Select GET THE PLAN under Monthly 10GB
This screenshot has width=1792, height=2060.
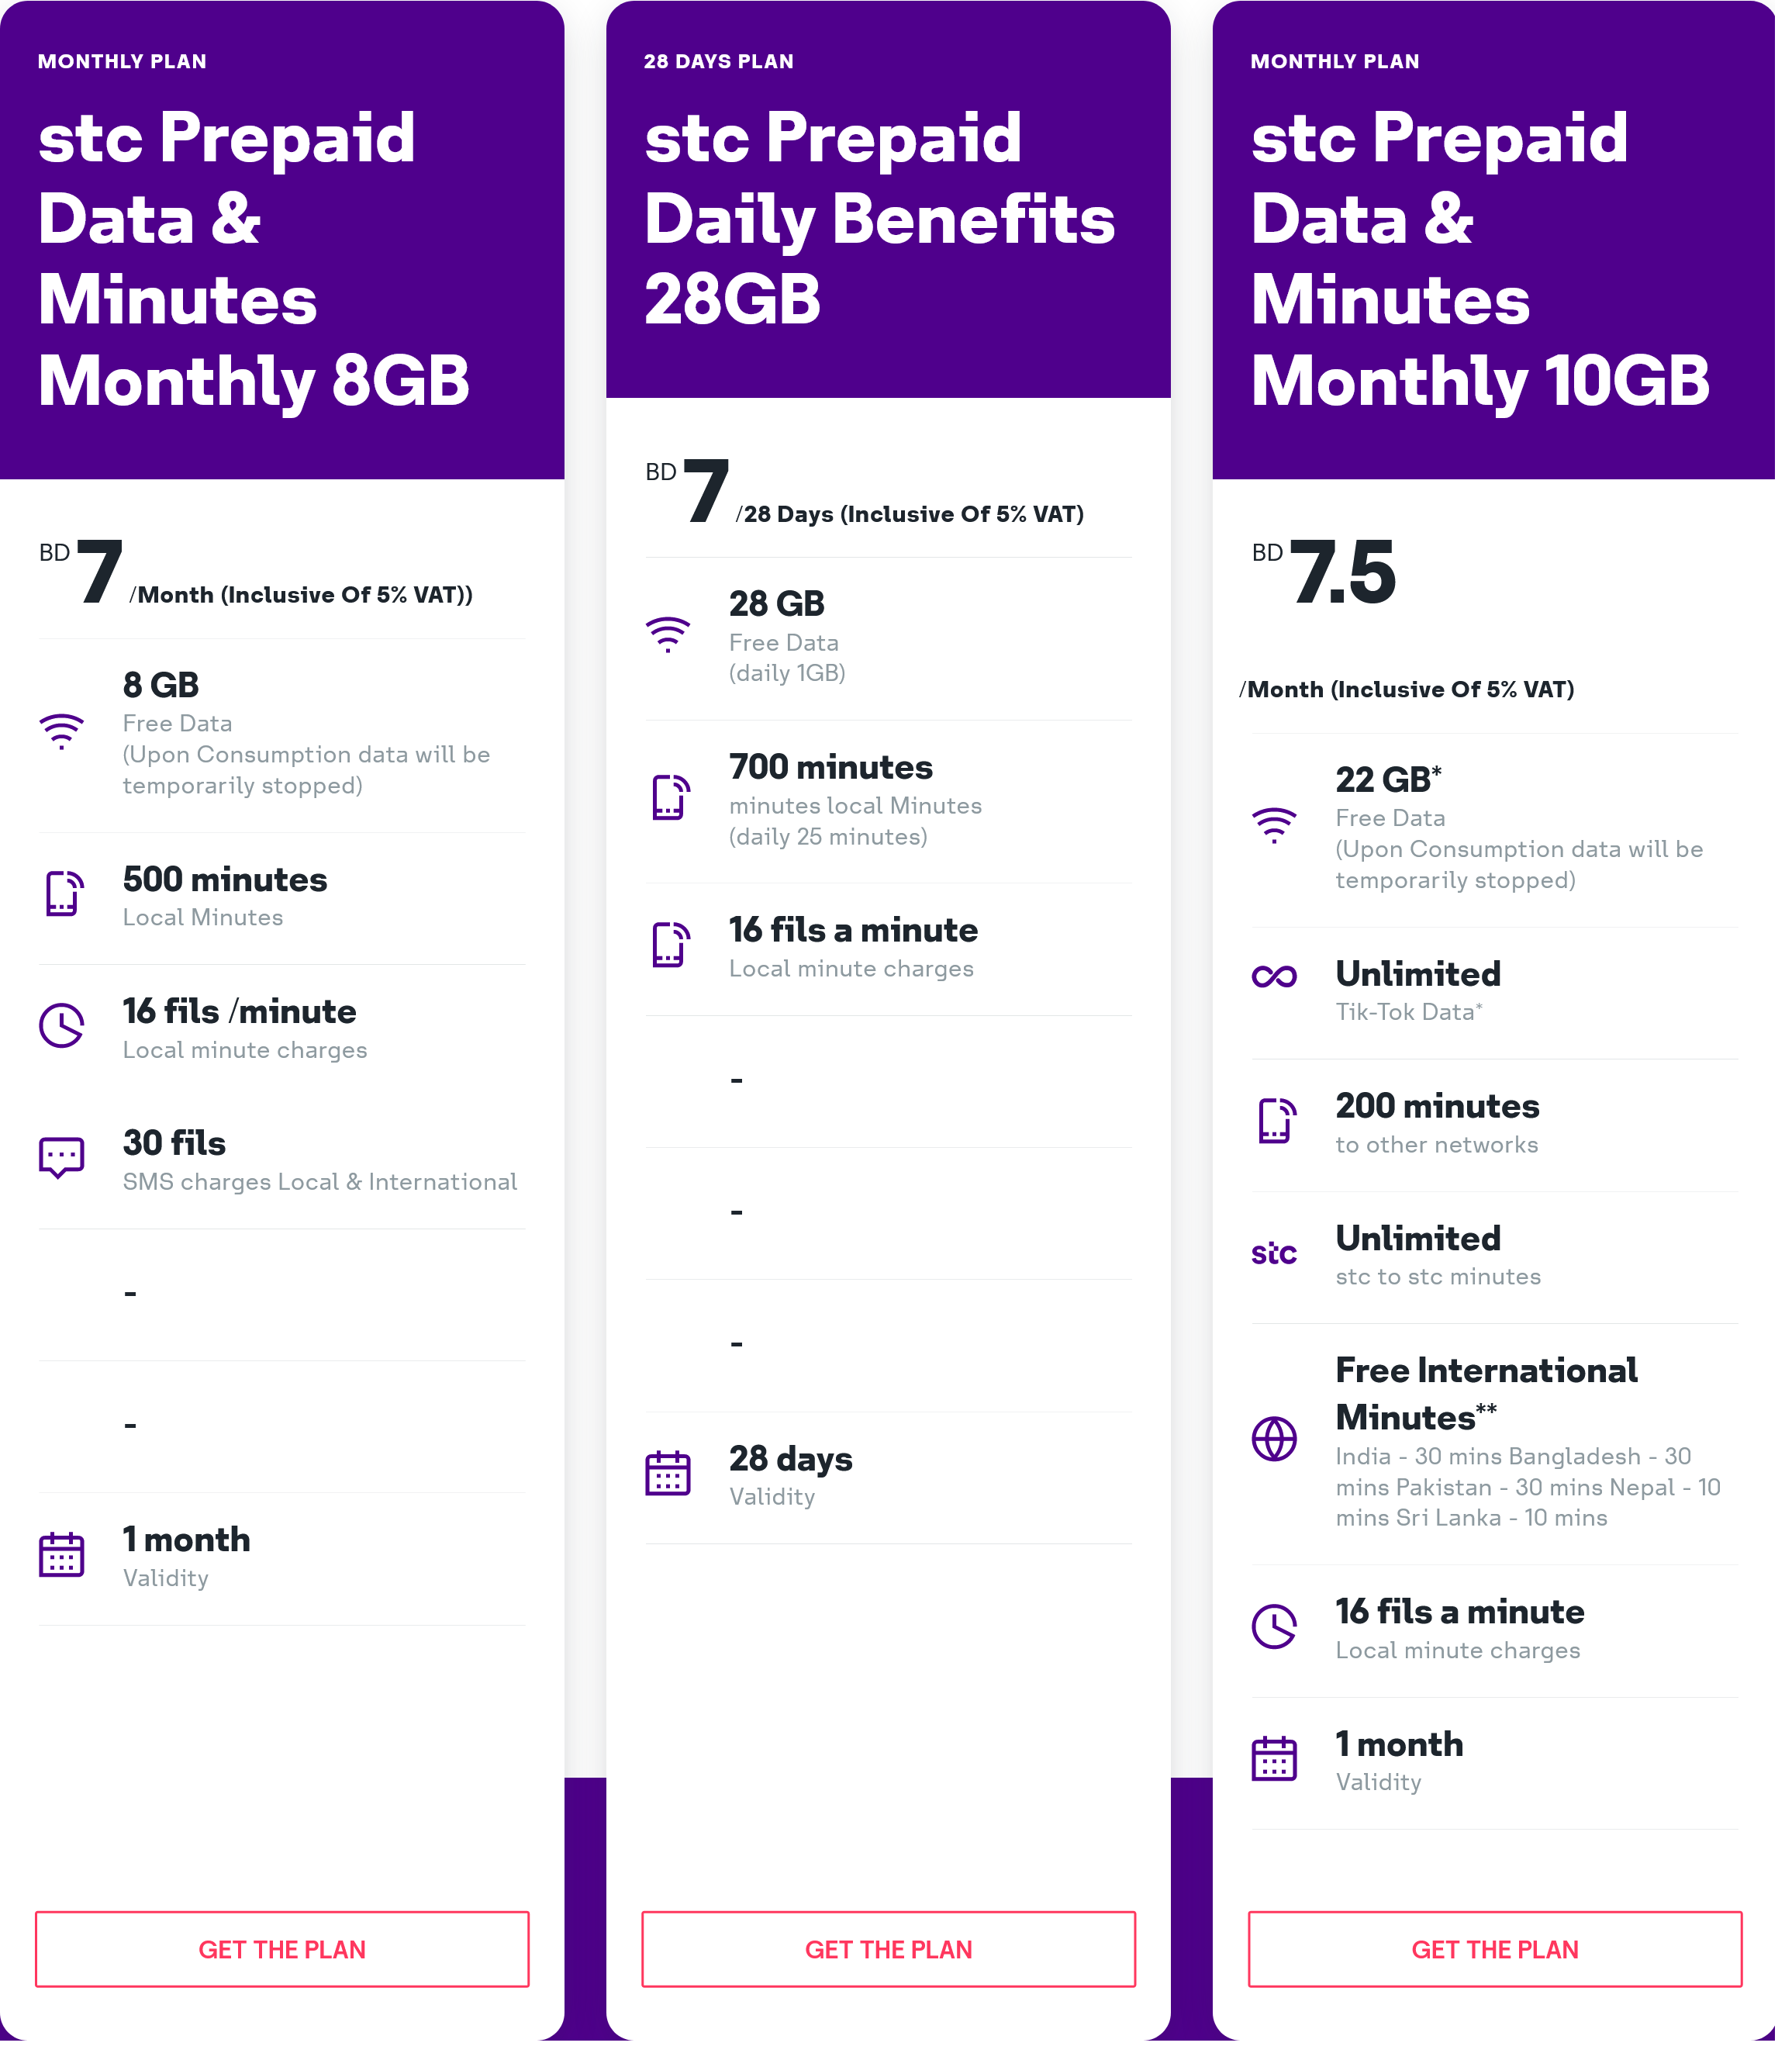pyautogui.click(x=1494, y=1948)
